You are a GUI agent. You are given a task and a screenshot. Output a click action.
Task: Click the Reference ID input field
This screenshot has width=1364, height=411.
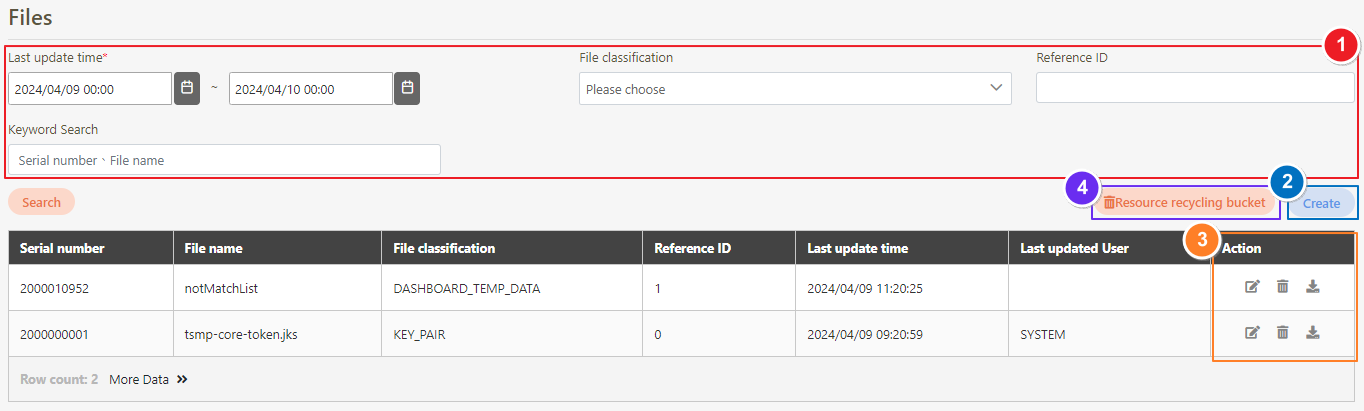1195,88
